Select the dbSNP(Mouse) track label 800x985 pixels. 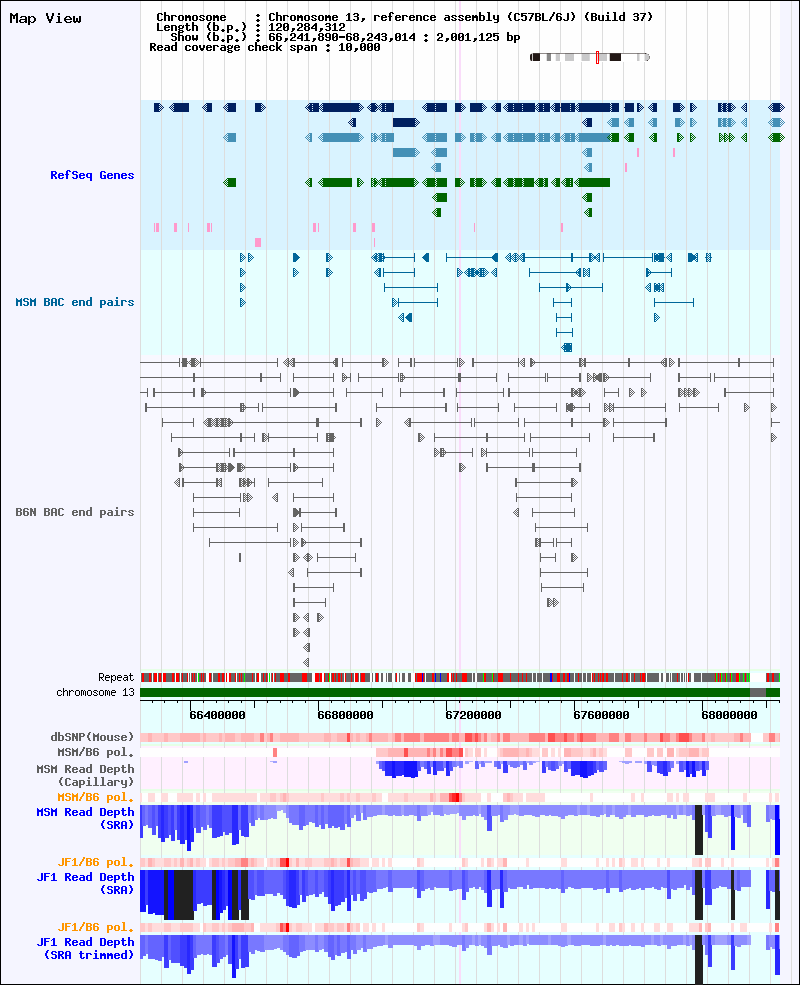pyautogui.click(x=92, y=737)
